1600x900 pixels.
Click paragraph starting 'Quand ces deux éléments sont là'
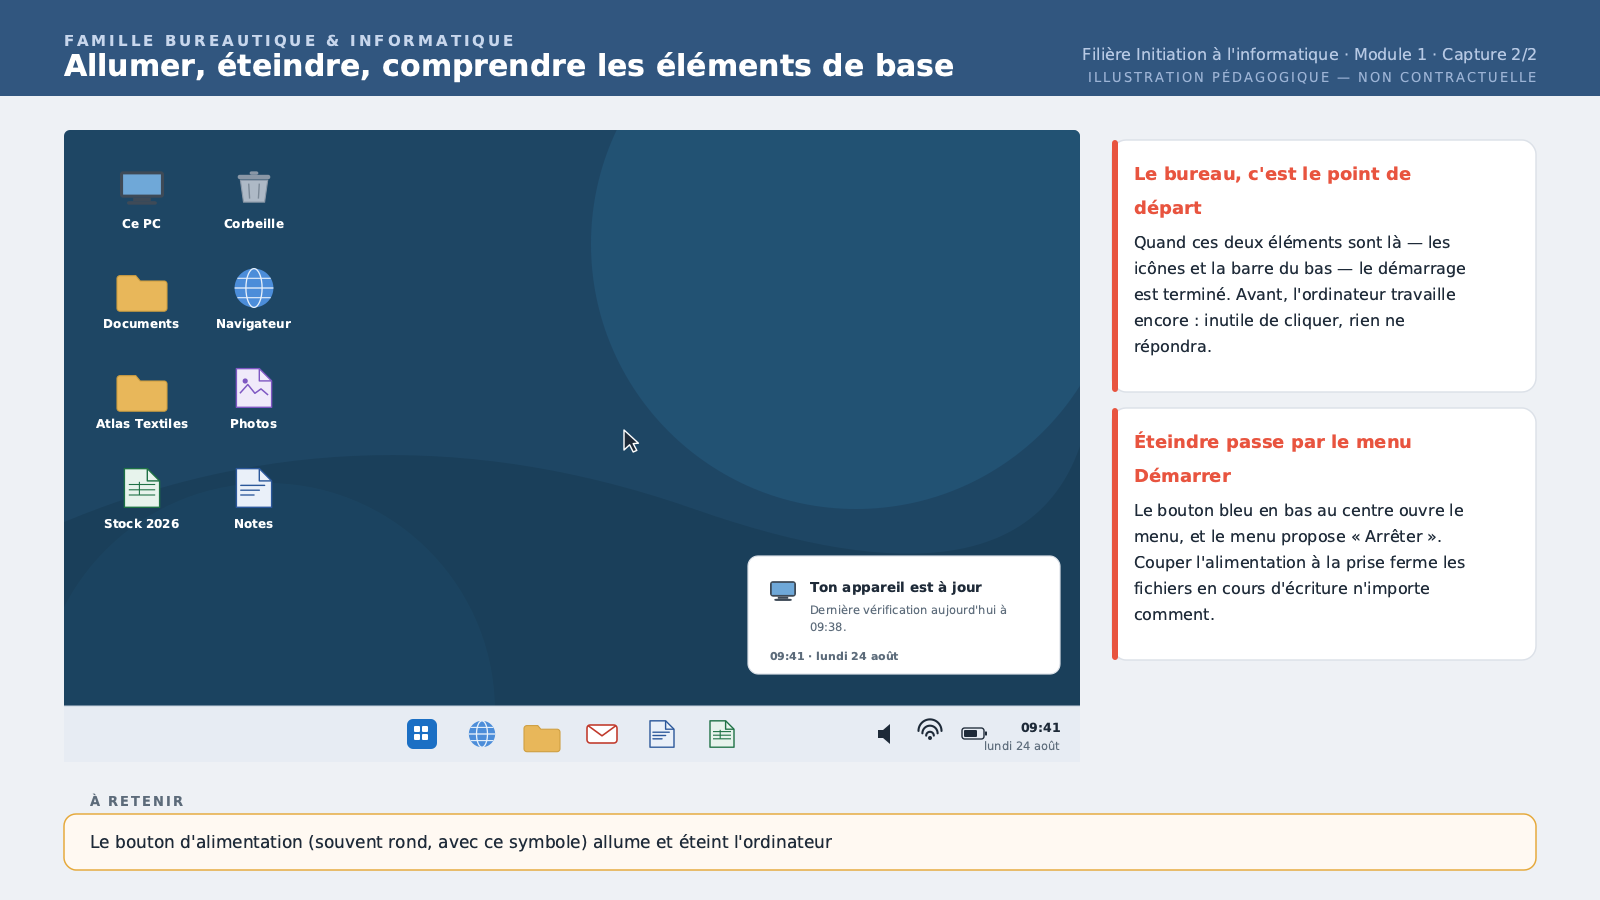click(x=1300, y=294)
